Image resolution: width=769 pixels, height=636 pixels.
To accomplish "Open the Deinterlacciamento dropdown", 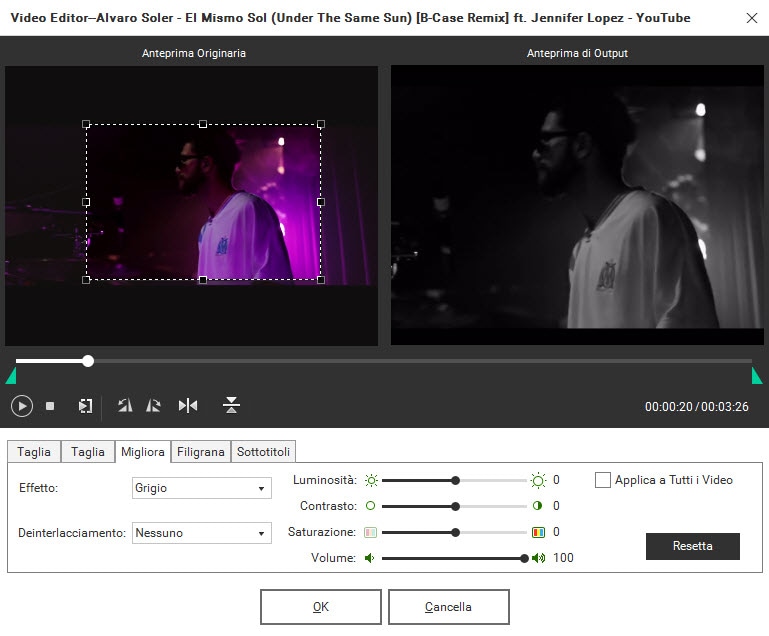I will 202,533.
